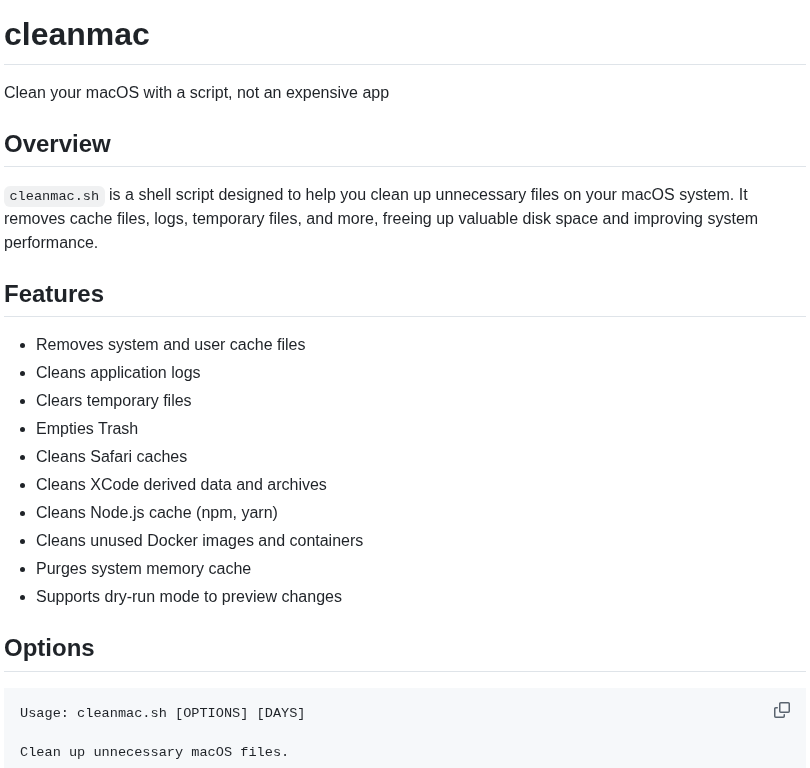Image resolution: width=810 pixels, height=768 pixels.
Task: Select the Features heading
Action: 54,293
